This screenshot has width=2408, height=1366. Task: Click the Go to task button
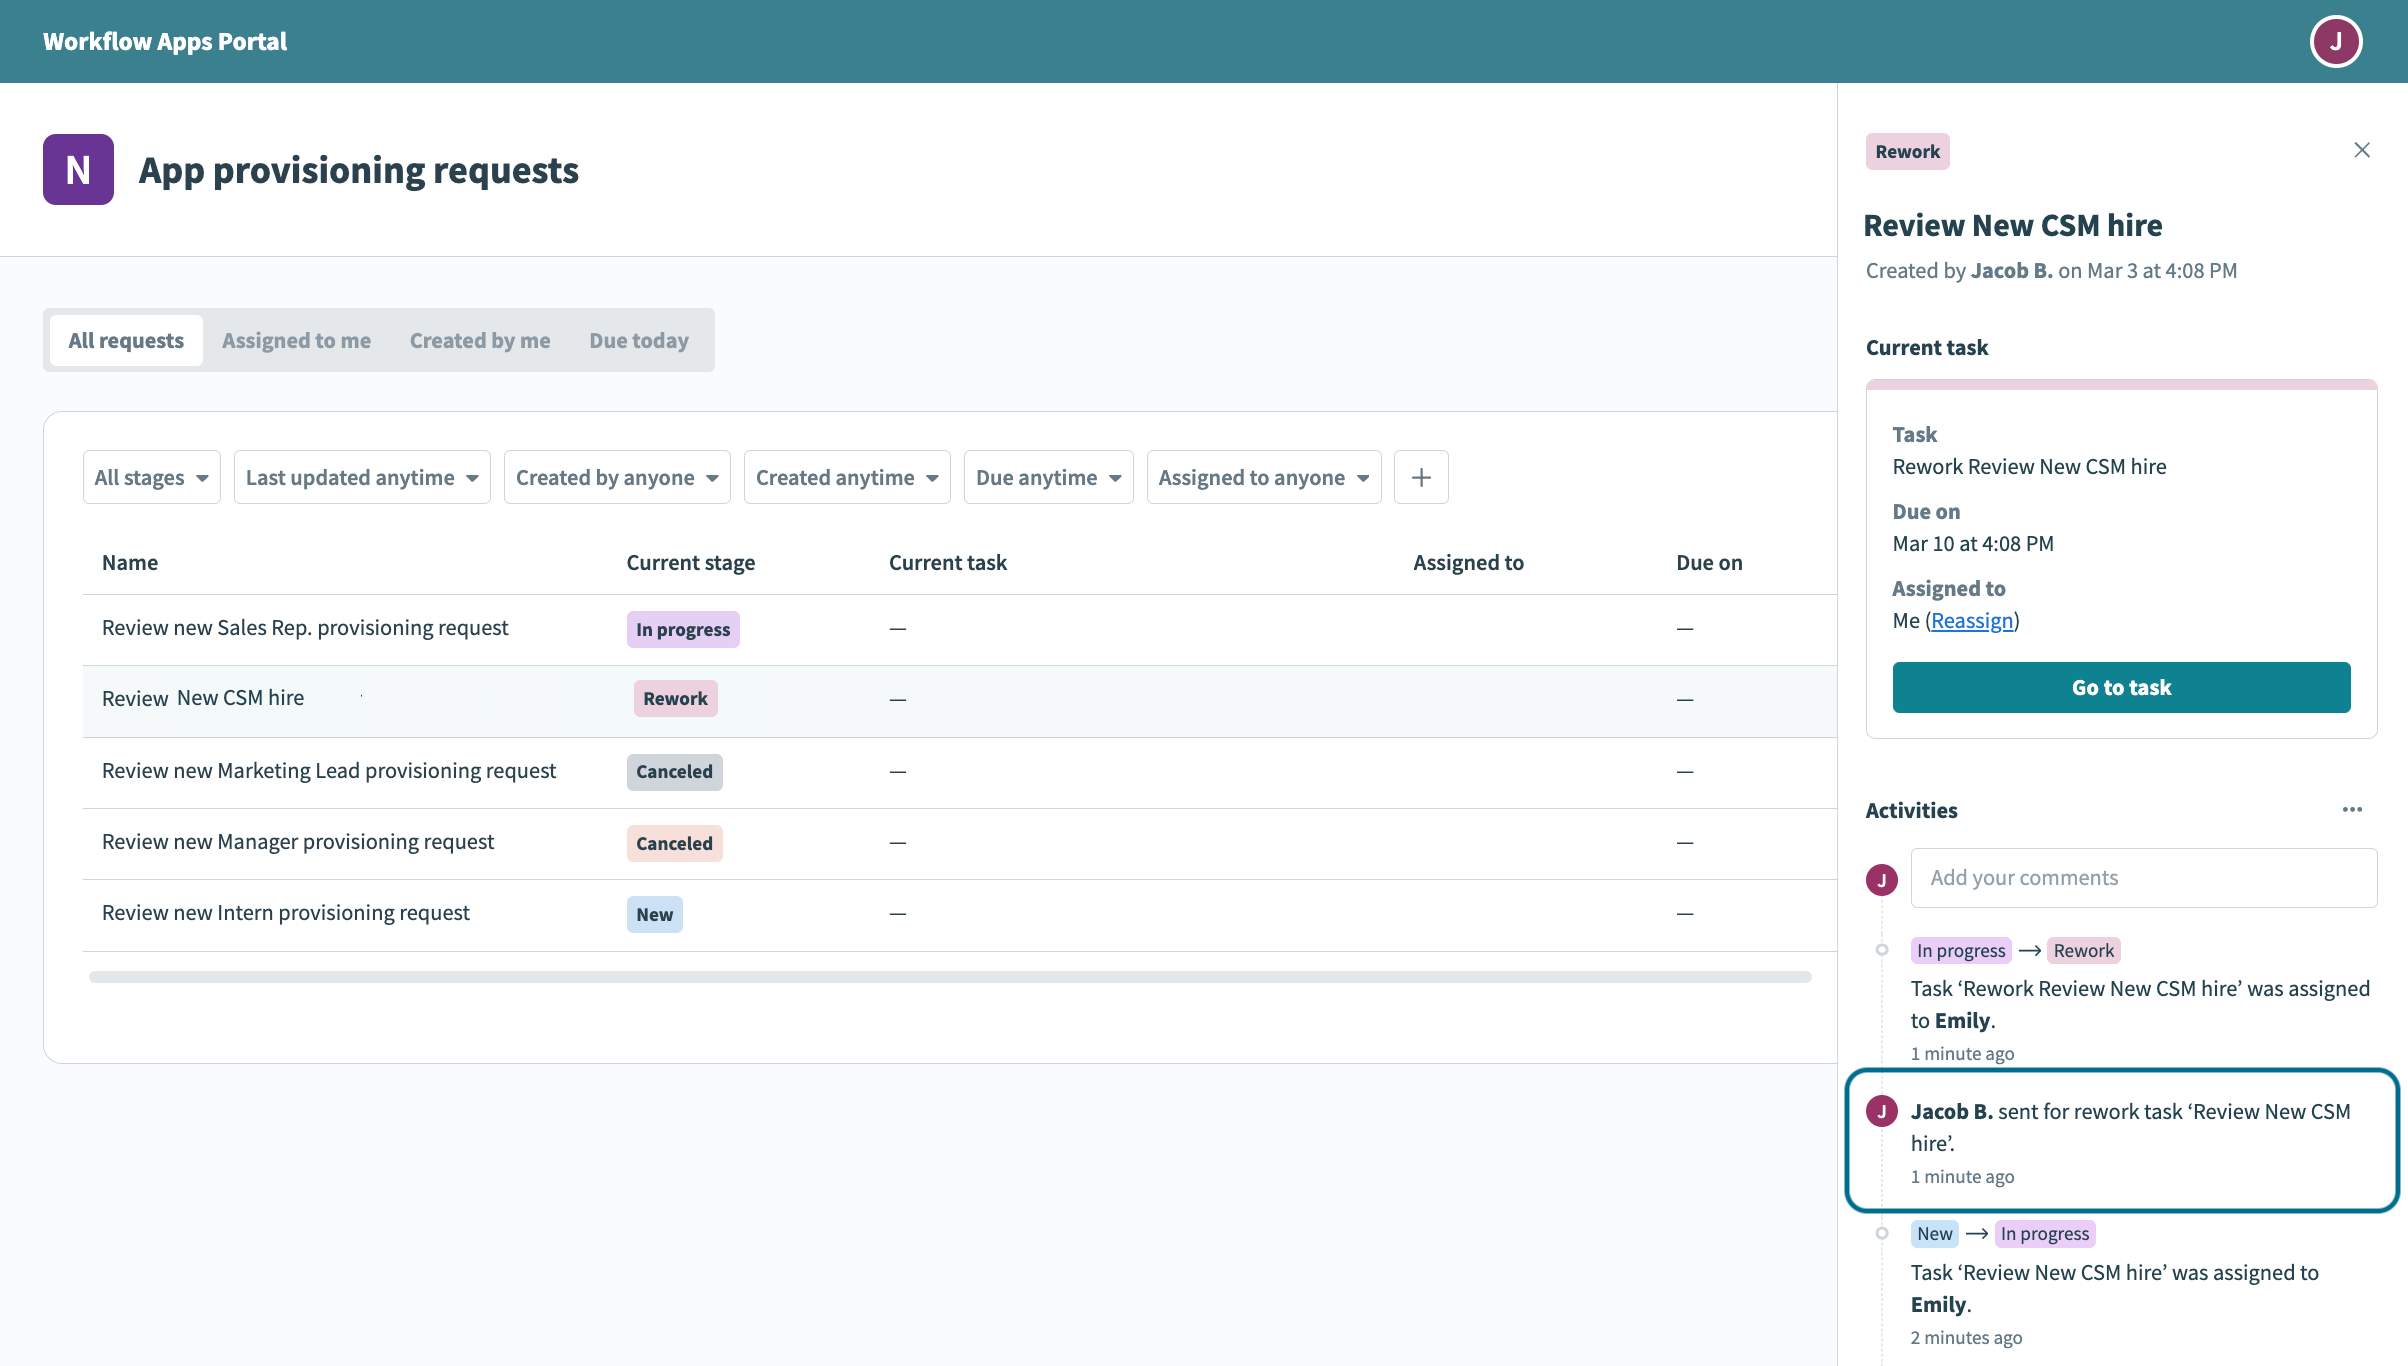coord(2121,687)
